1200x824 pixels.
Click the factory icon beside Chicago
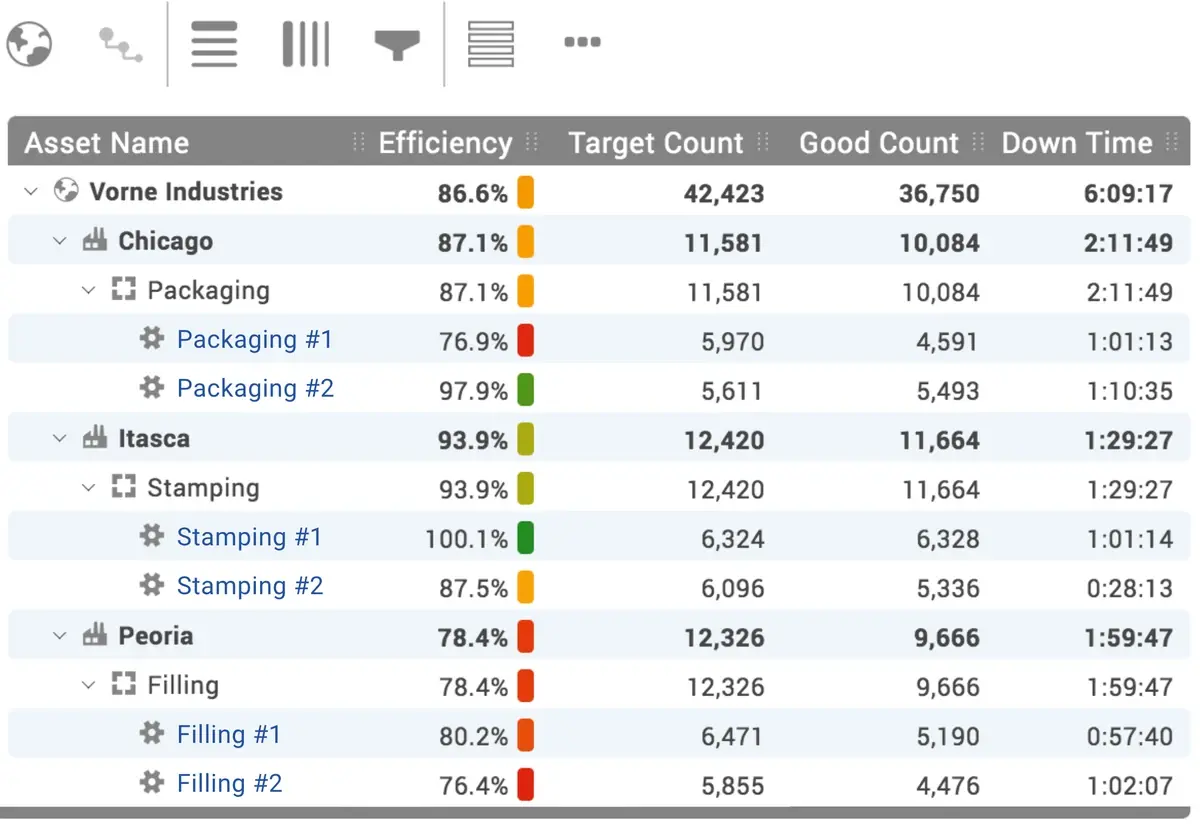(x=95, y=240)
